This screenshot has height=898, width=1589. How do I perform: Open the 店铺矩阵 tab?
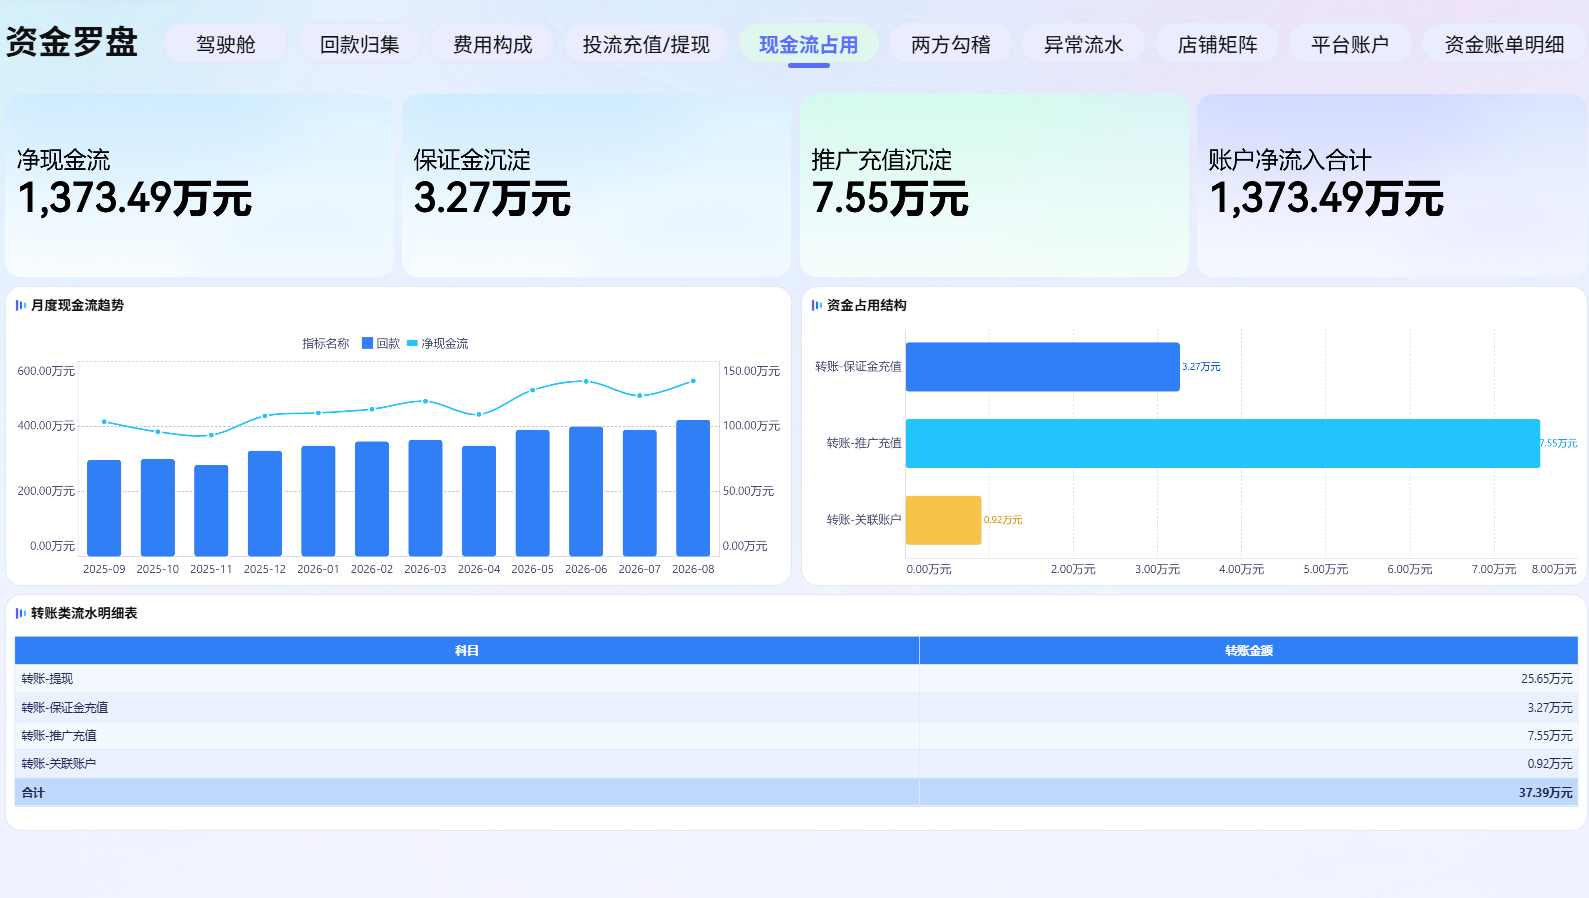1218,45
